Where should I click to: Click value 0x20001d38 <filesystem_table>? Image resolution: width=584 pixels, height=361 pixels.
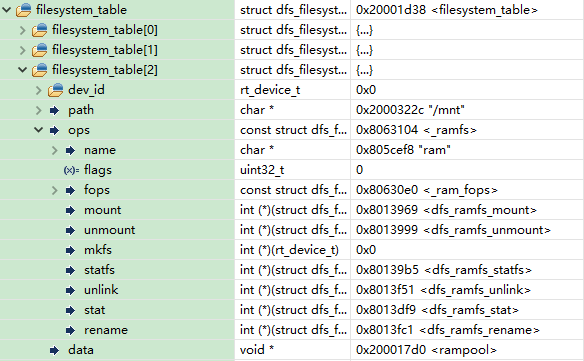point(447,10)
